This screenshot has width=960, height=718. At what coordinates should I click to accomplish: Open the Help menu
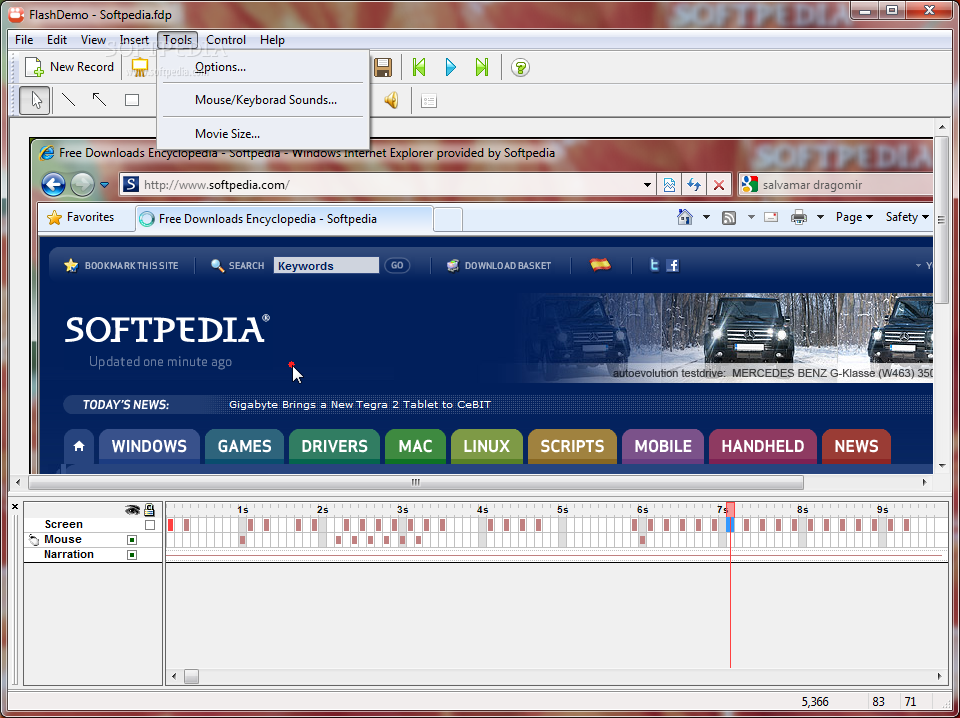pyautogui.click(x=272, y=40)
